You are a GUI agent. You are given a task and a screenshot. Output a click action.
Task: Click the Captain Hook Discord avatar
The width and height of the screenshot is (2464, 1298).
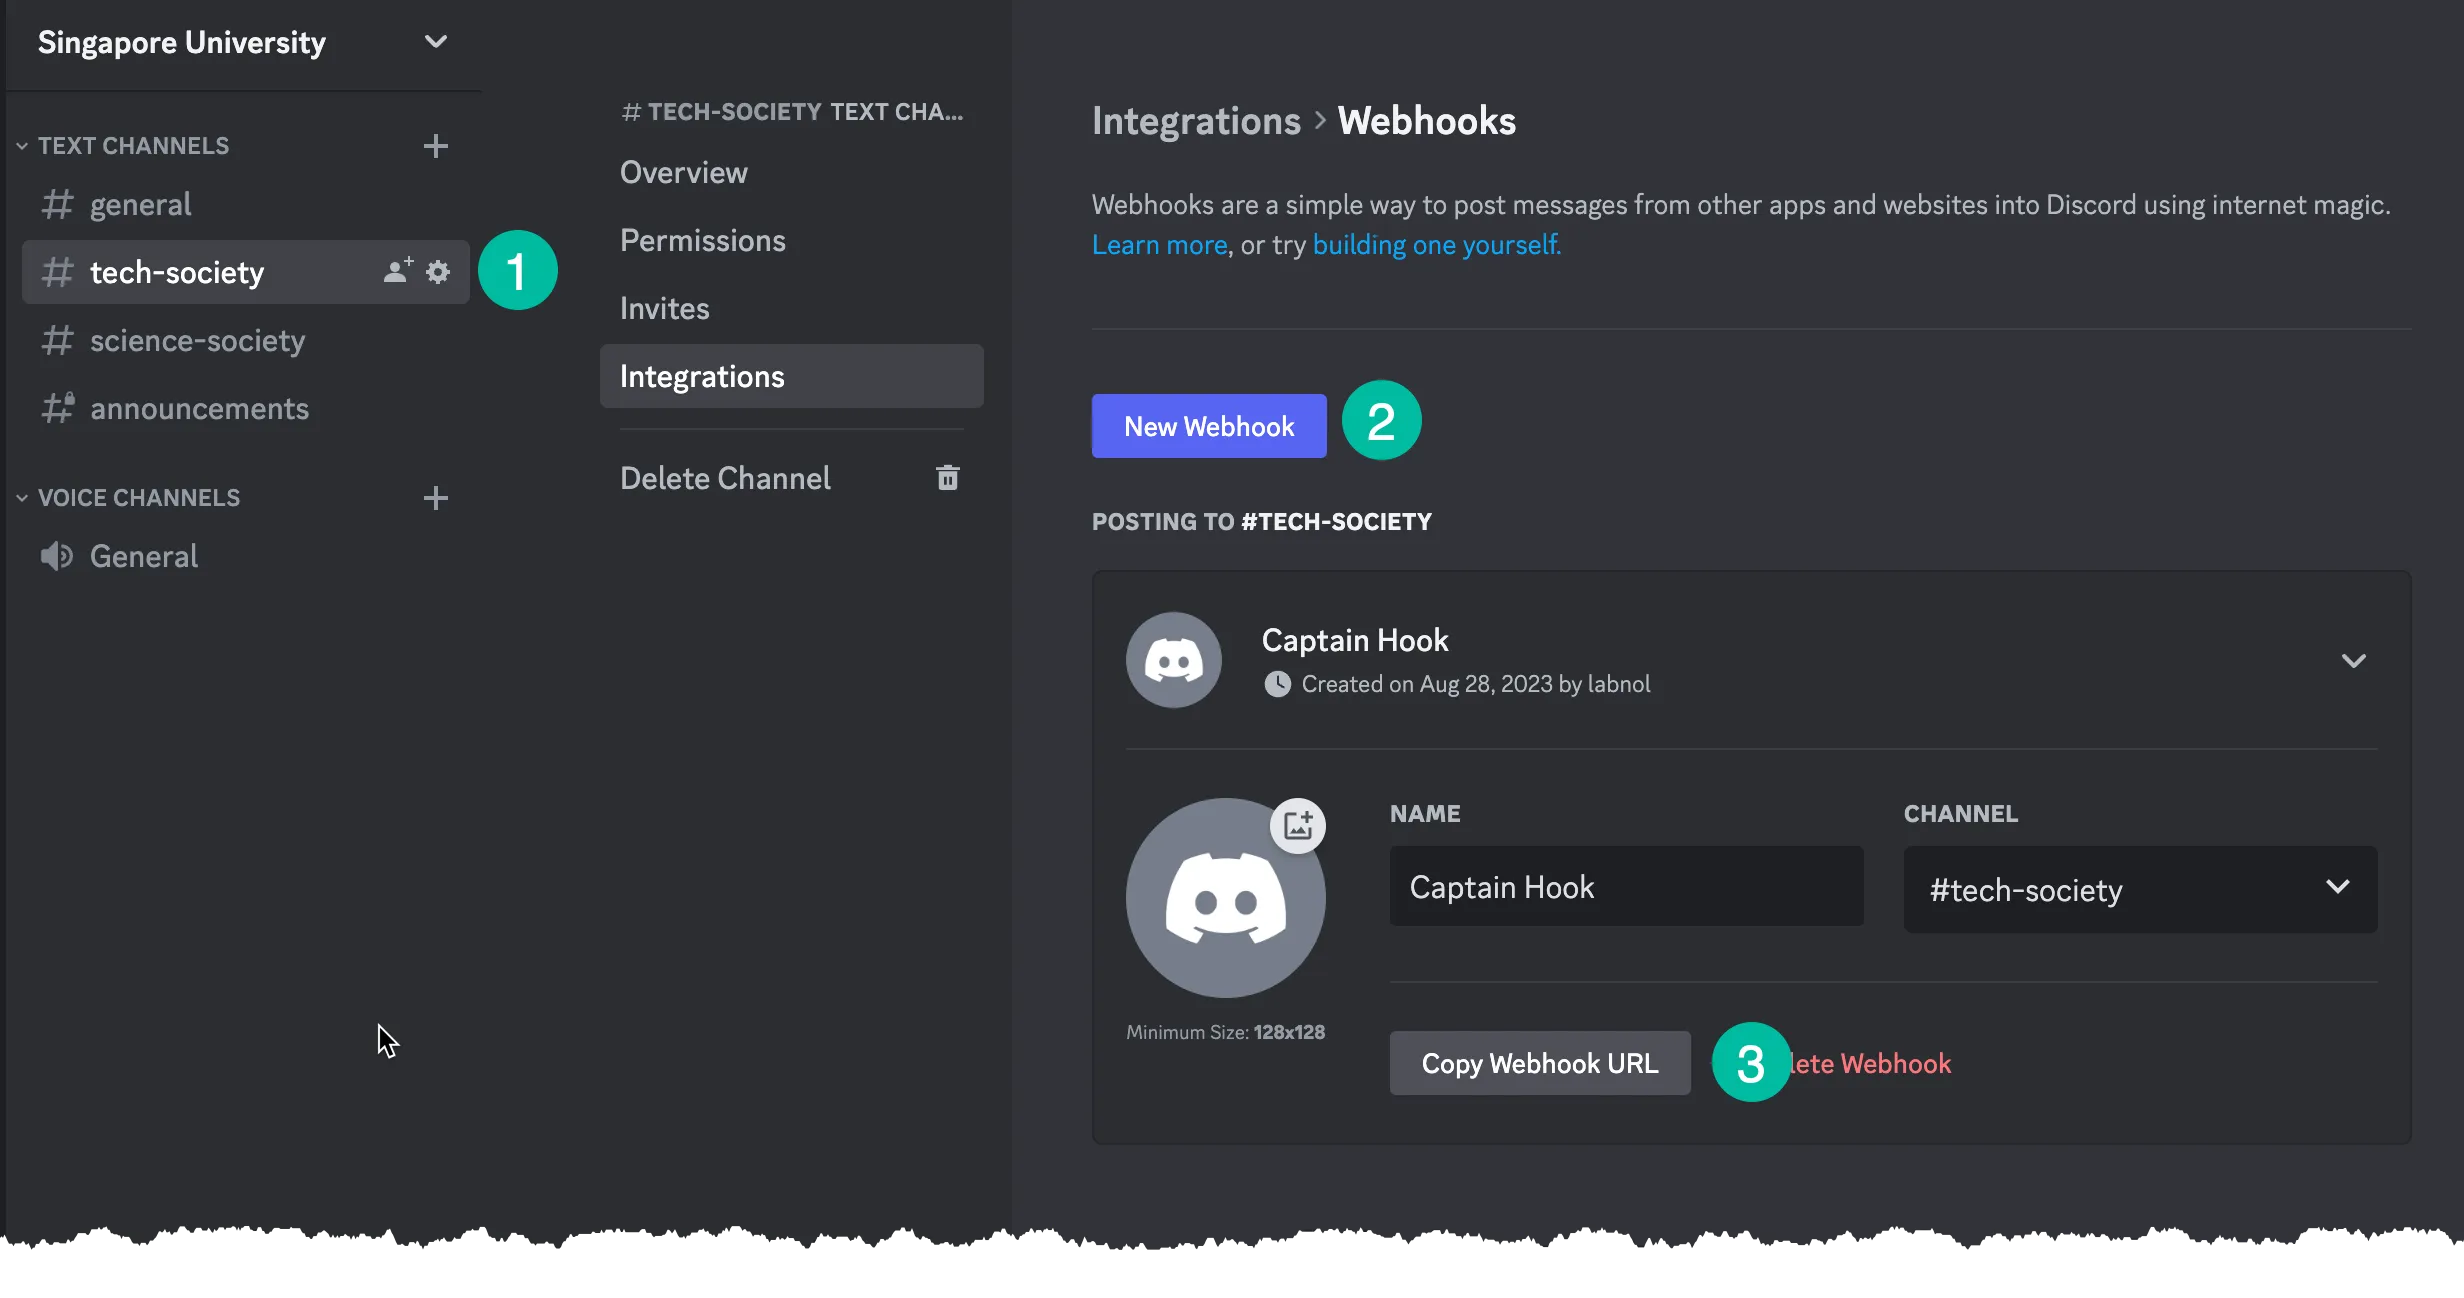click(1172, 659)
